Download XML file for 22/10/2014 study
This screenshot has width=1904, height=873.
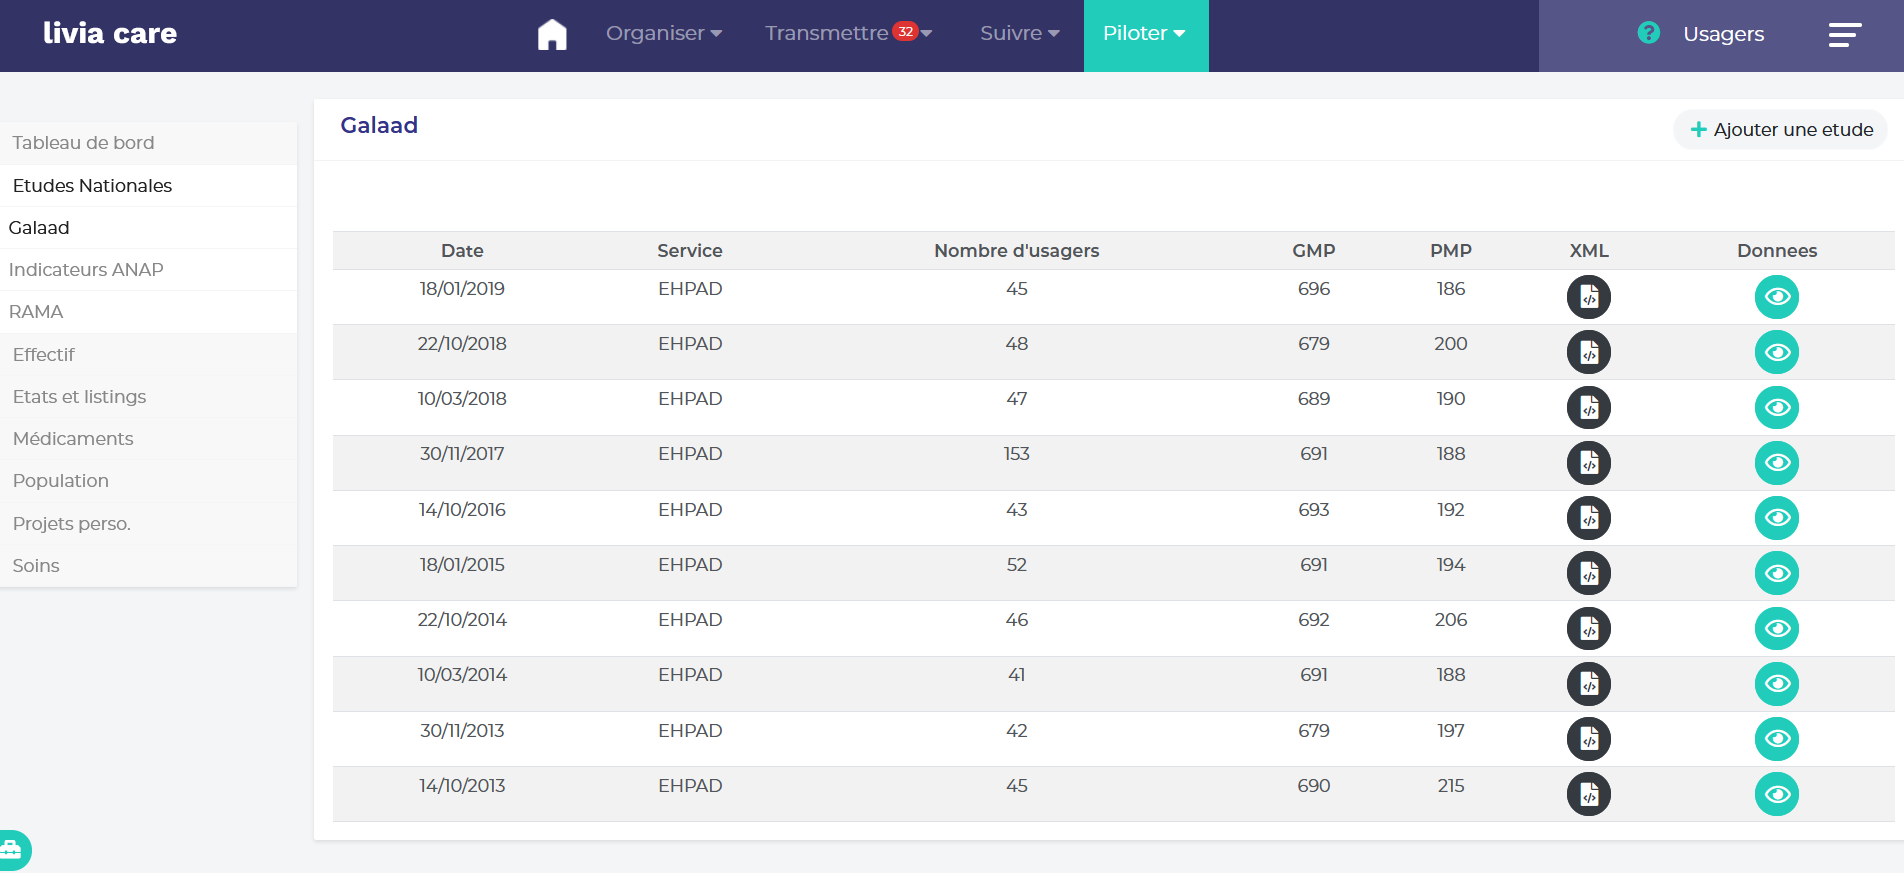pos(1588,629)
